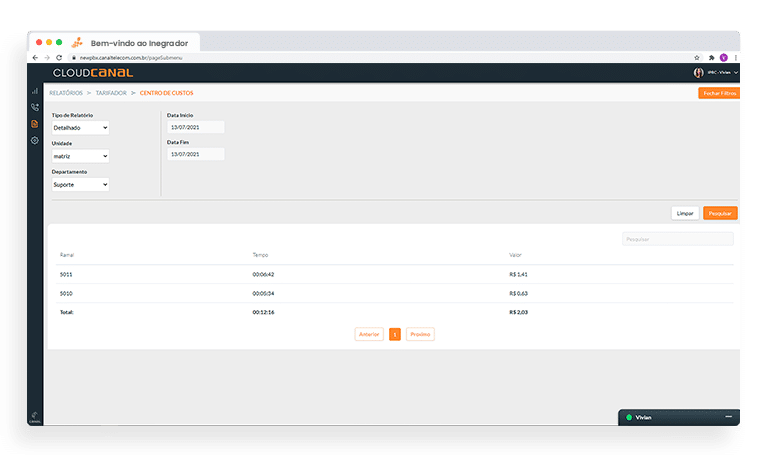Sort by the Ramal column header
The image size is (767, 456).
[67, 255]
